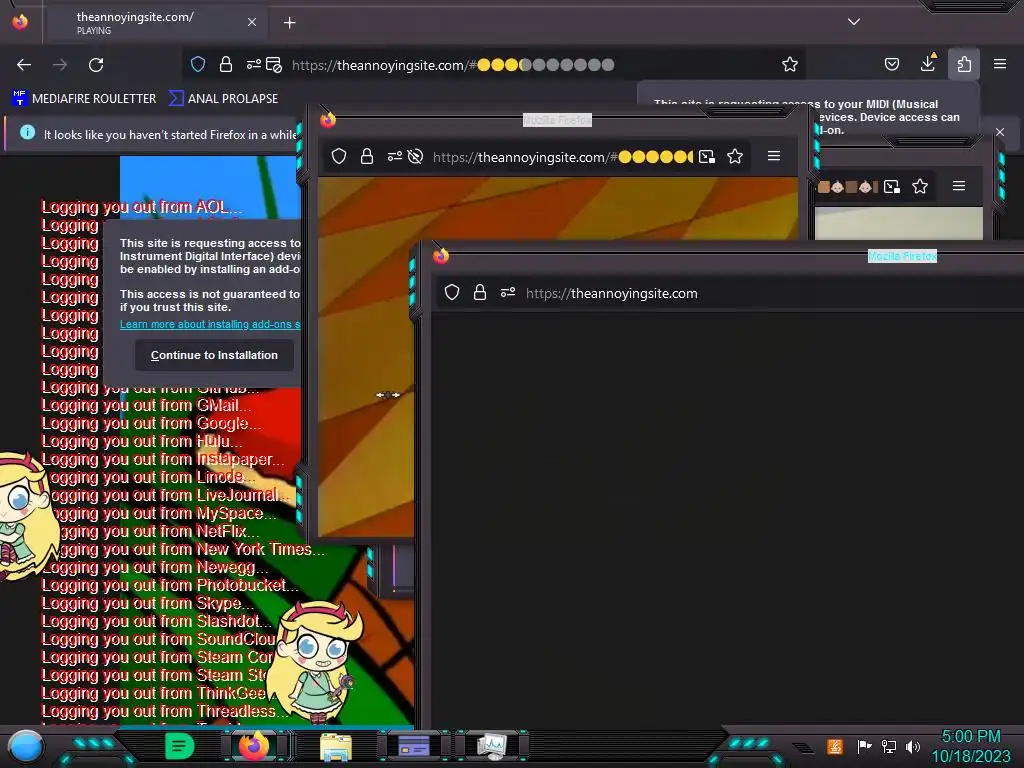
Task: Close the theannoyingsite.com tab
Action: coord(252,22)
